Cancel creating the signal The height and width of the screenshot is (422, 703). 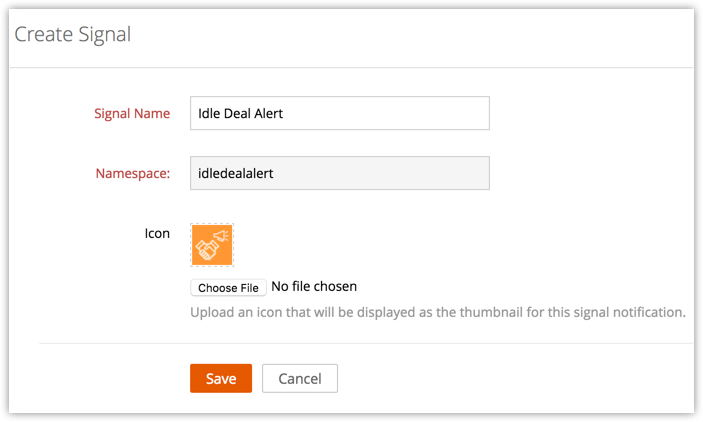(x=299, y=378)
